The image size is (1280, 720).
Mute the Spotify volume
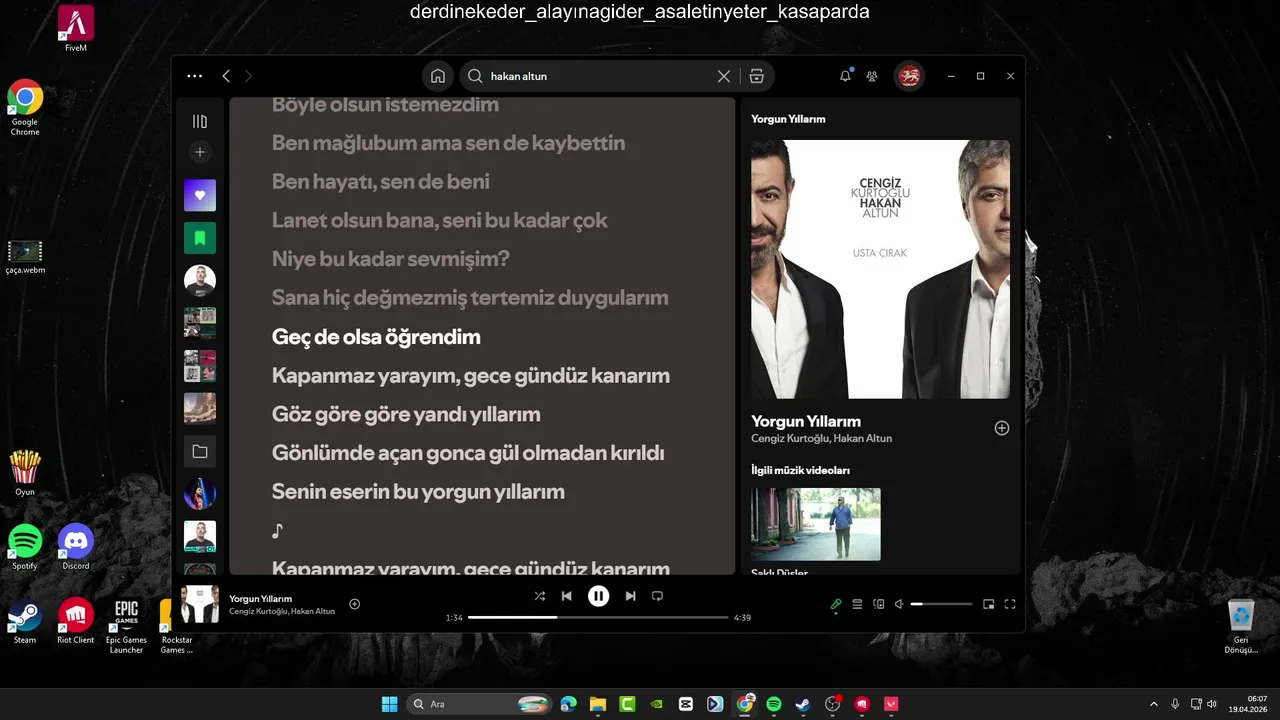899,604
